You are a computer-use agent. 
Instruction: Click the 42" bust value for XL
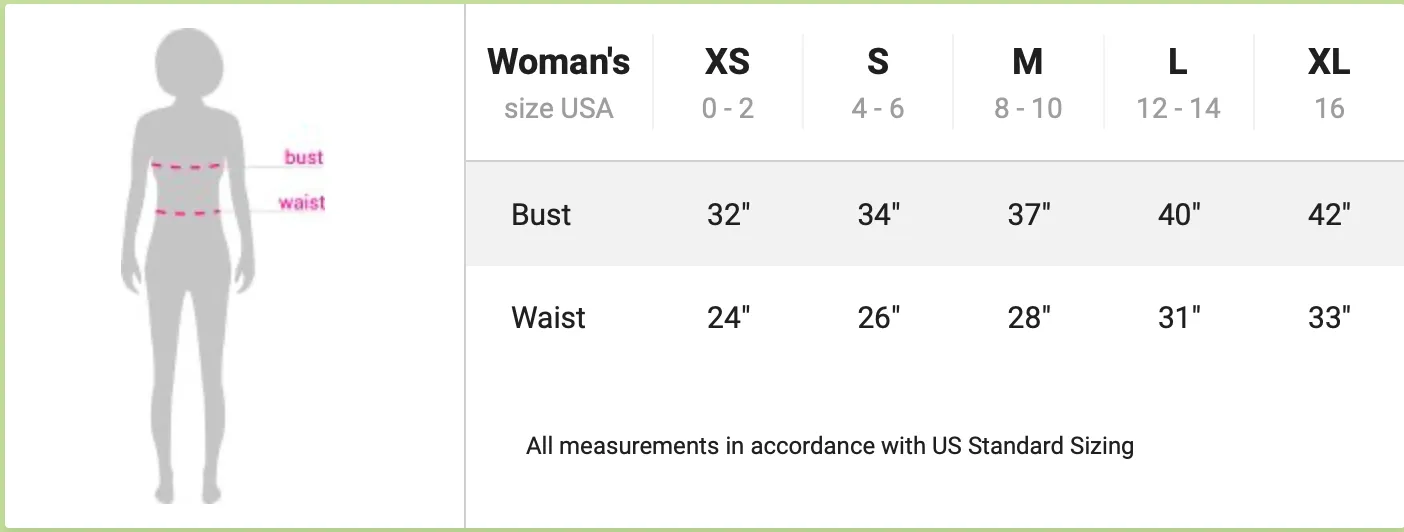(x=1329, y=214)
